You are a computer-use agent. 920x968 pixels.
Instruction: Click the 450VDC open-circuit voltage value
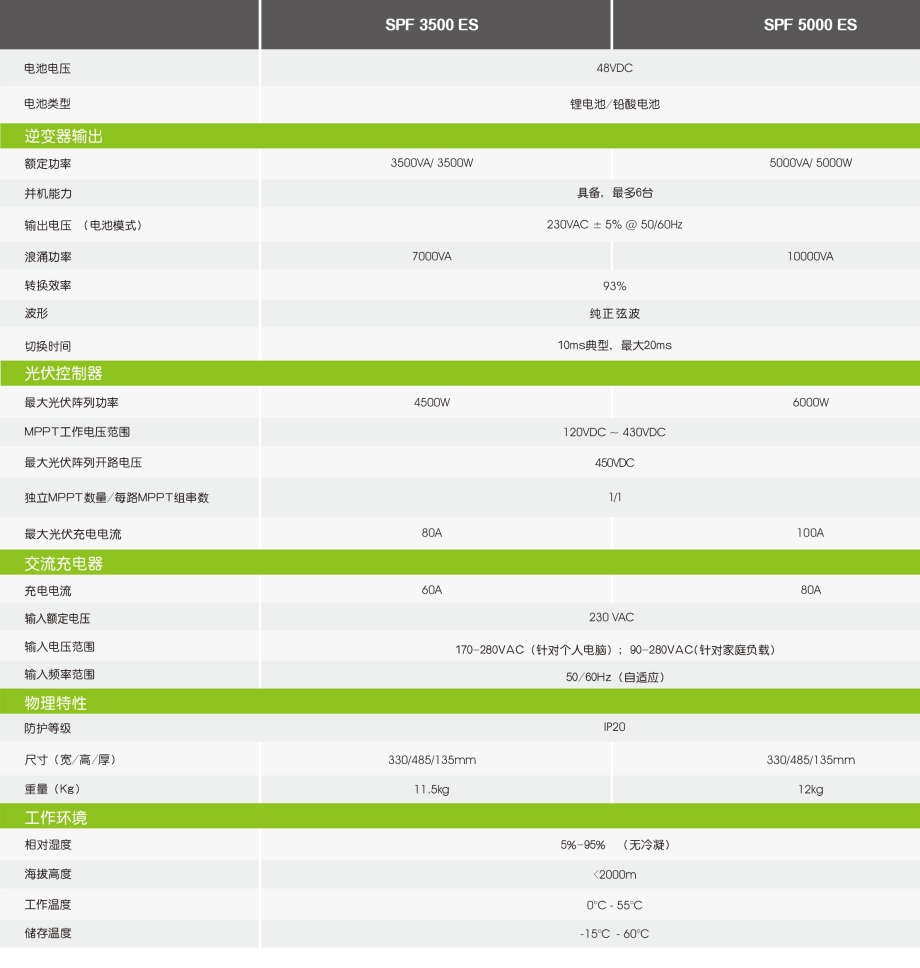click(614, 462)
